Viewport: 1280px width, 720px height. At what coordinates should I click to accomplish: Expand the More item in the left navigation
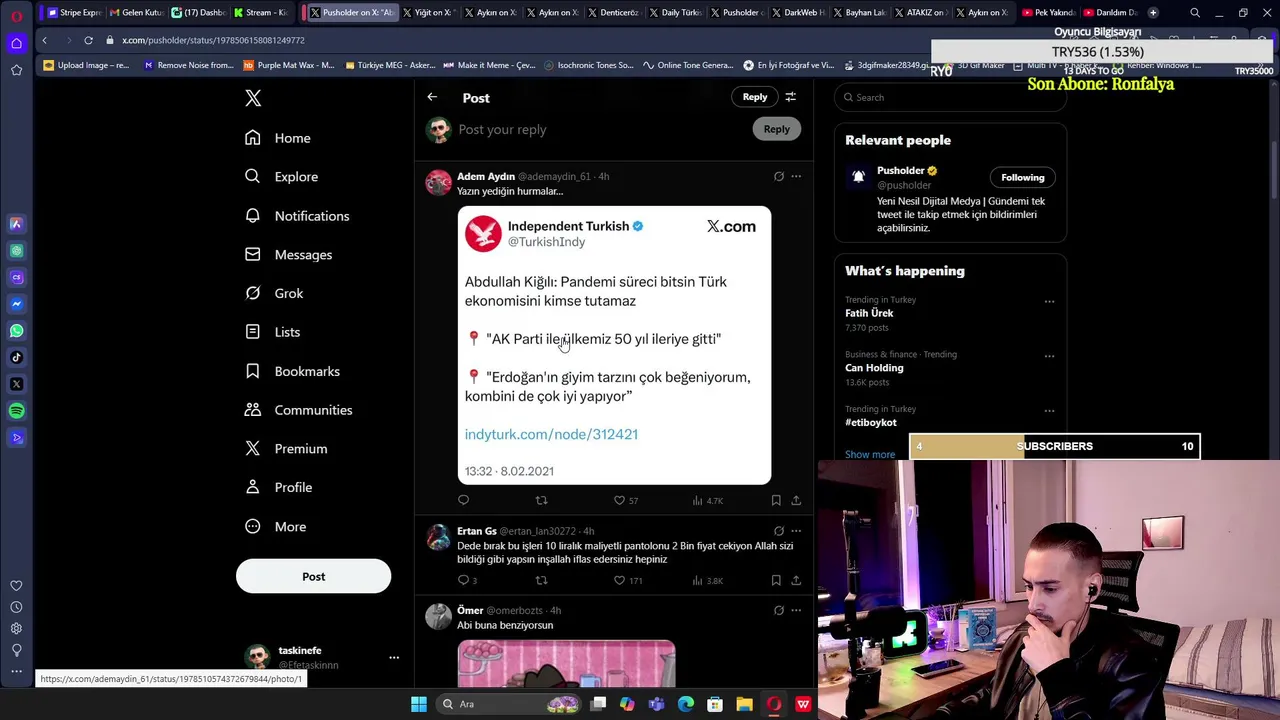click(x=276, y=527)
